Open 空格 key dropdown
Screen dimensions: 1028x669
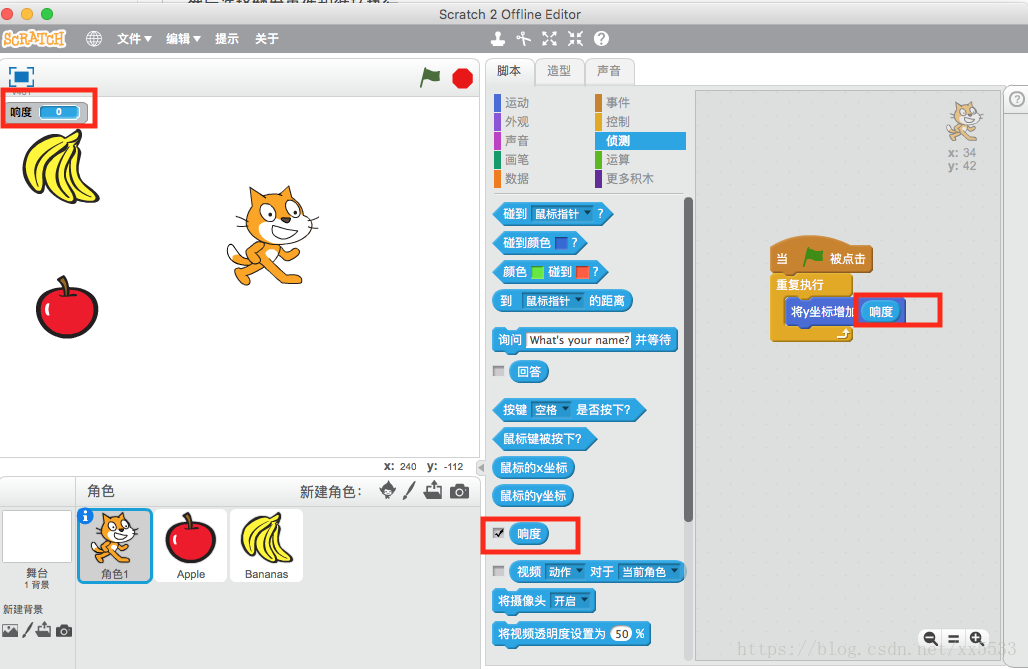click(551, 410)
